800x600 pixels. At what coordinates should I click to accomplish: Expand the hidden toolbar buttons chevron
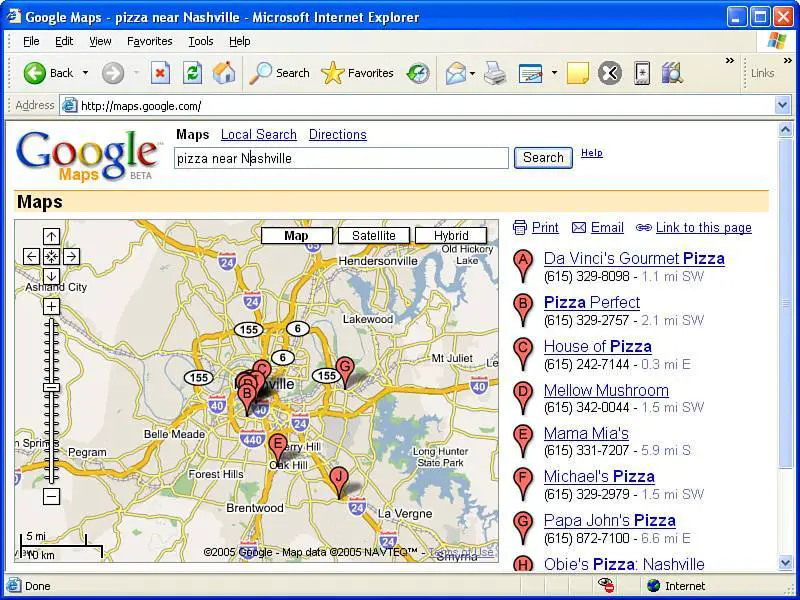point(730,61)
